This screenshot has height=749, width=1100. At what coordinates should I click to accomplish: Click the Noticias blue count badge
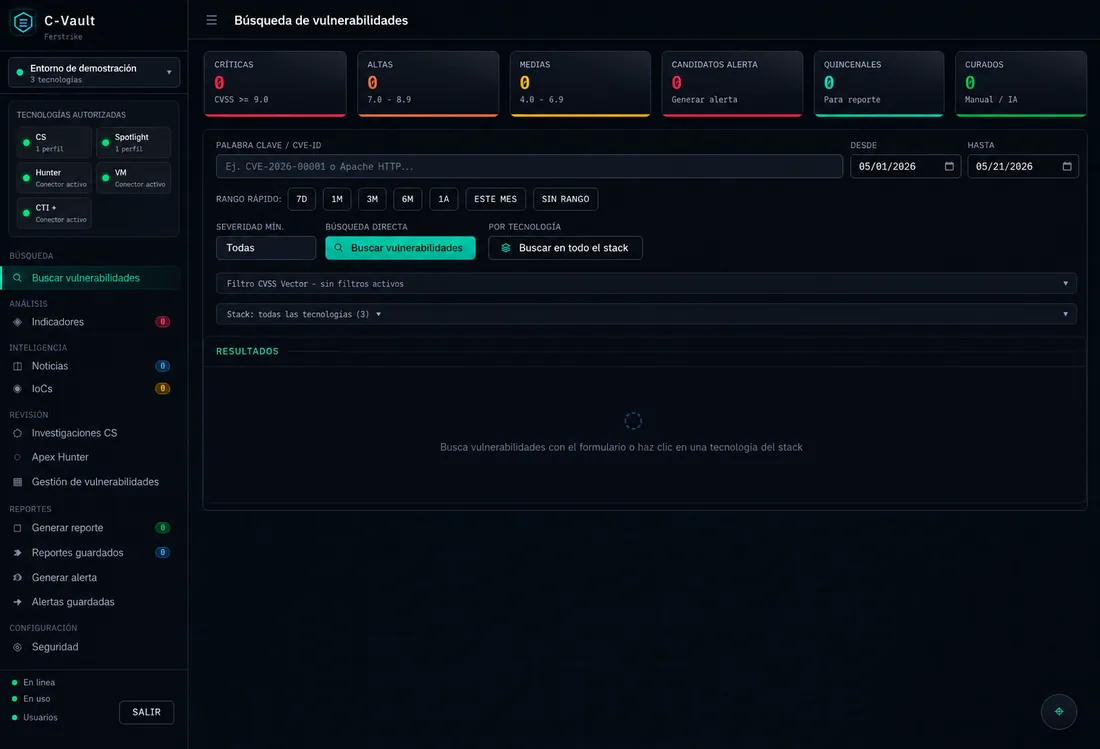click(163, 366)
